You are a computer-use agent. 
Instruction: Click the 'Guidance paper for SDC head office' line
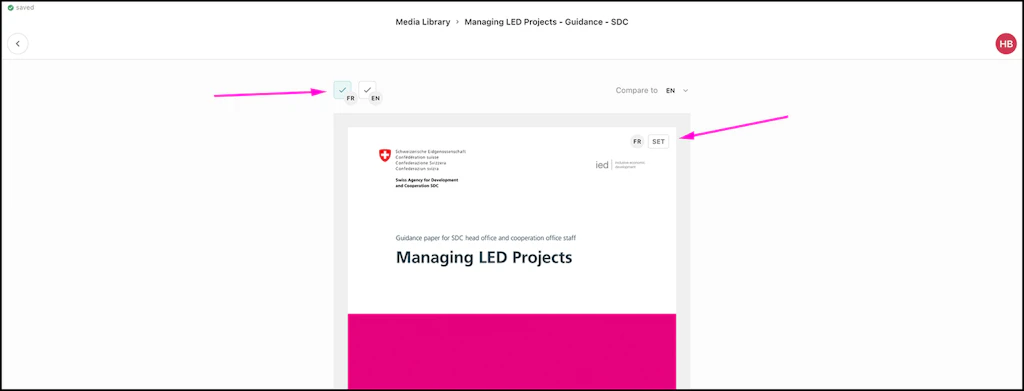tap(486, 238)
